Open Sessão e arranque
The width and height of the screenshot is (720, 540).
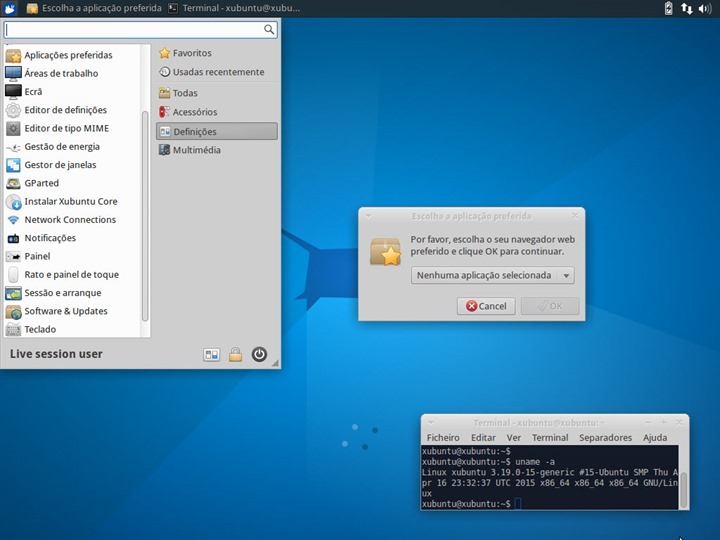coord(53,293)
